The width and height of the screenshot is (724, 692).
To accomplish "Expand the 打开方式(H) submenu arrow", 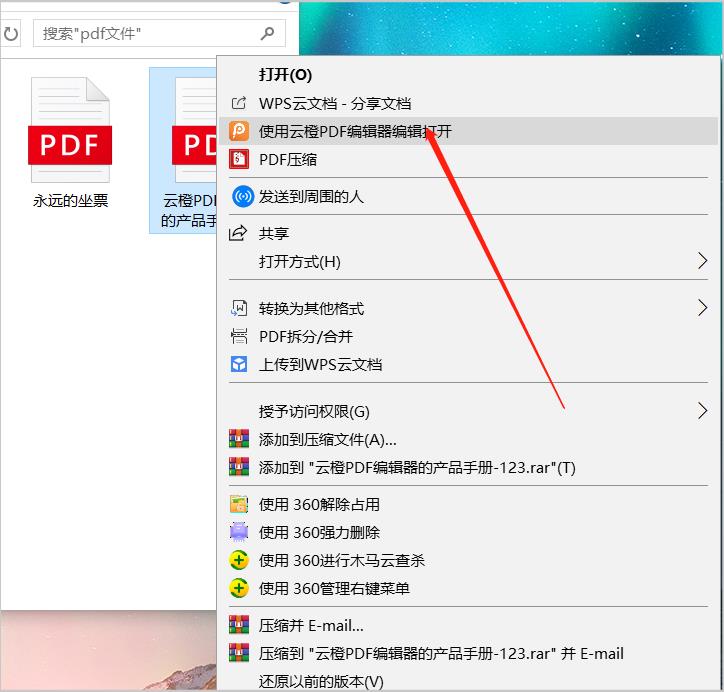I will click(702, 261).
